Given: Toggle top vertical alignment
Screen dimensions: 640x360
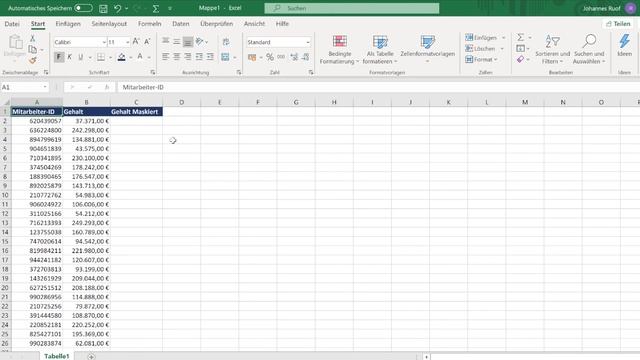Looking at the screenshot, I should (165, 41).
